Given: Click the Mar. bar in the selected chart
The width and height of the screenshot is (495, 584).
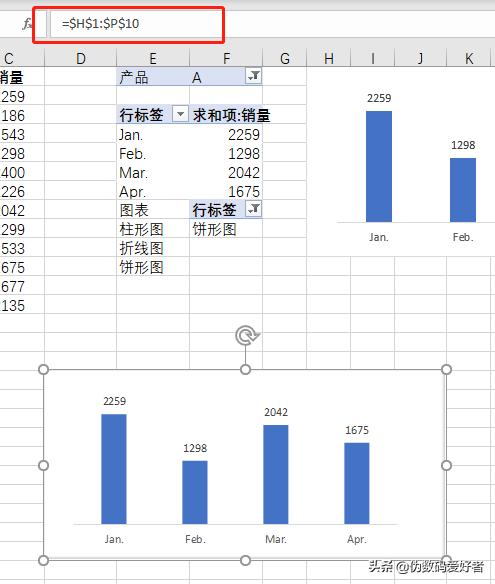Looking at the screenshot, I should (276, 474).
